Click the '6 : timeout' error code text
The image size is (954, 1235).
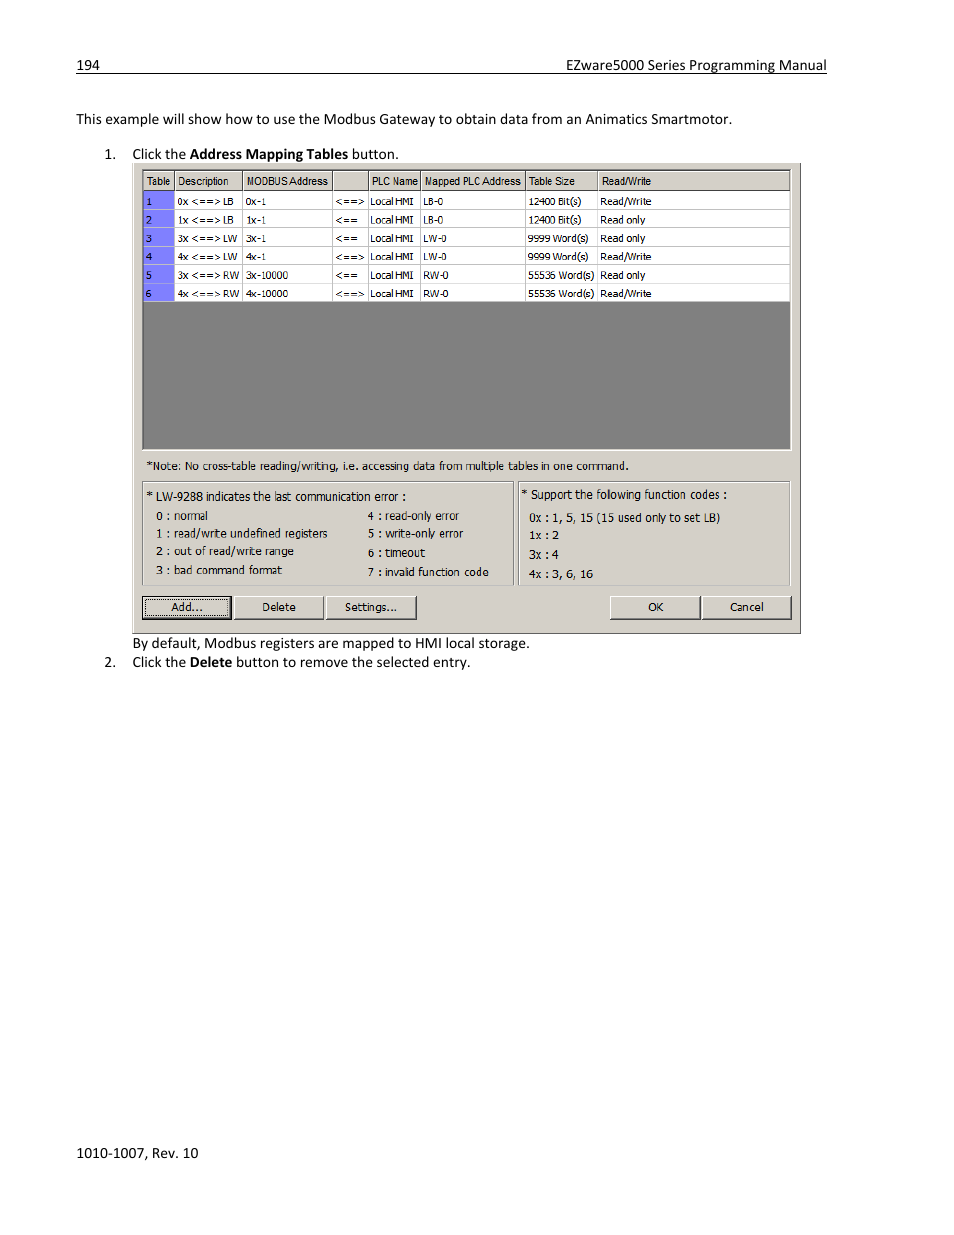pos(396,553)
